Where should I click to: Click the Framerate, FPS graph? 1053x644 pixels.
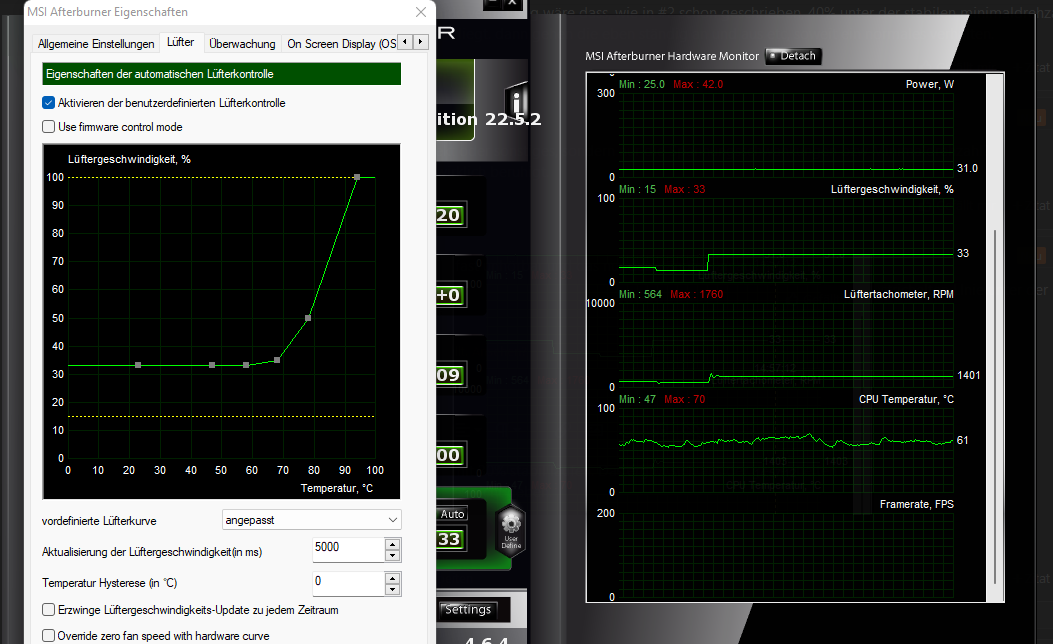coord(786,555)
